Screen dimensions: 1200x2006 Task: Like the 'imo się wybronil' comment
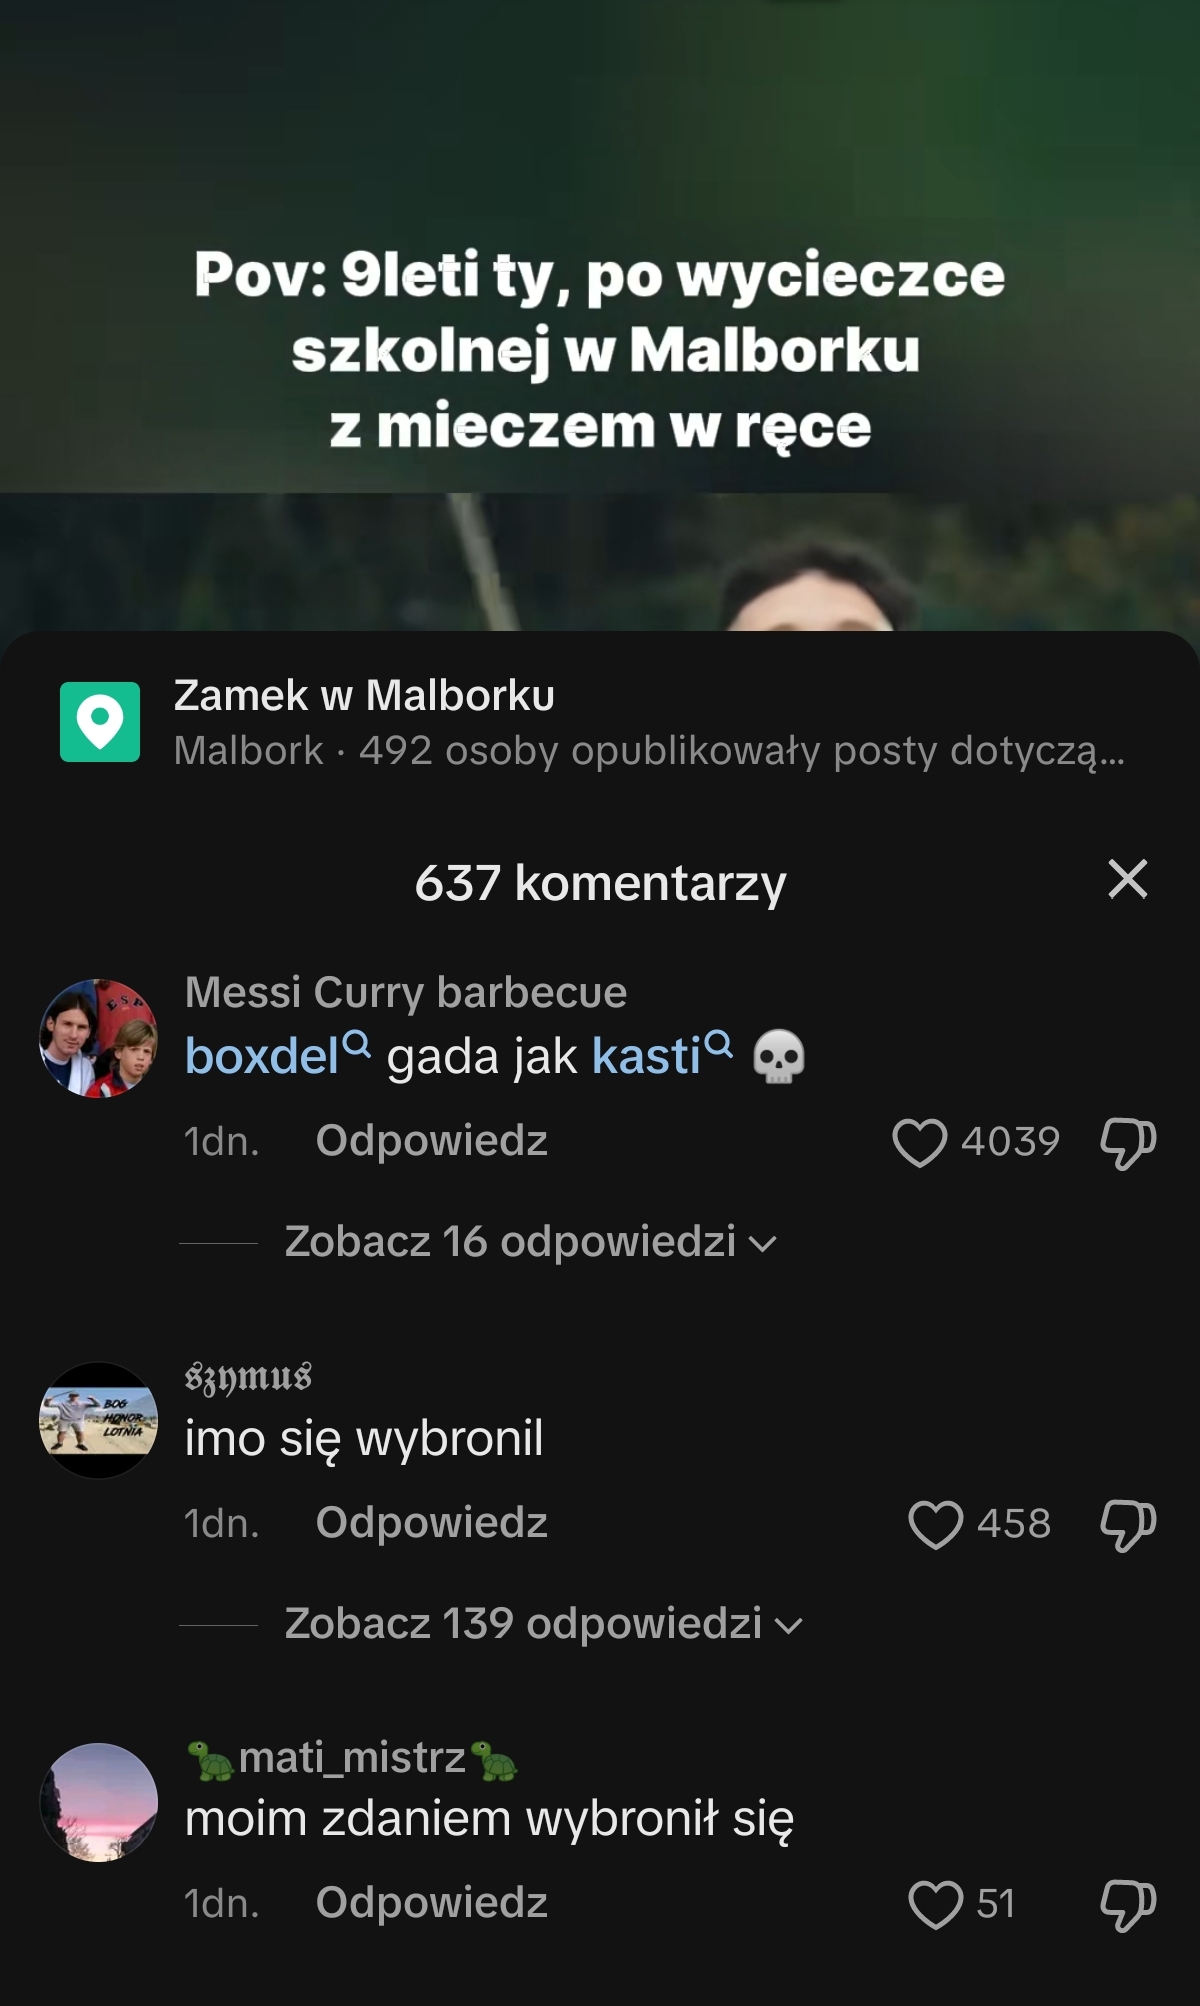pos(935,1524)
